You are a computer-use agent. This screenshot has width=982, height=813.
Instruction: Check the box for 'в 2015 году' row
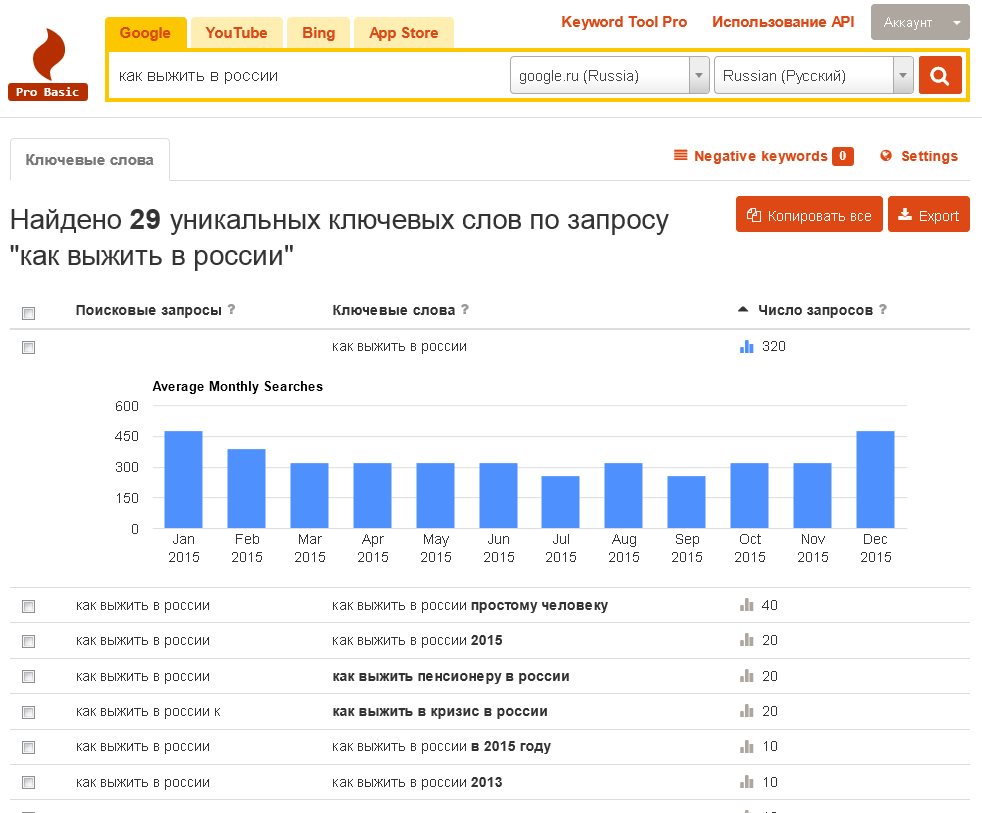(28, 747)
